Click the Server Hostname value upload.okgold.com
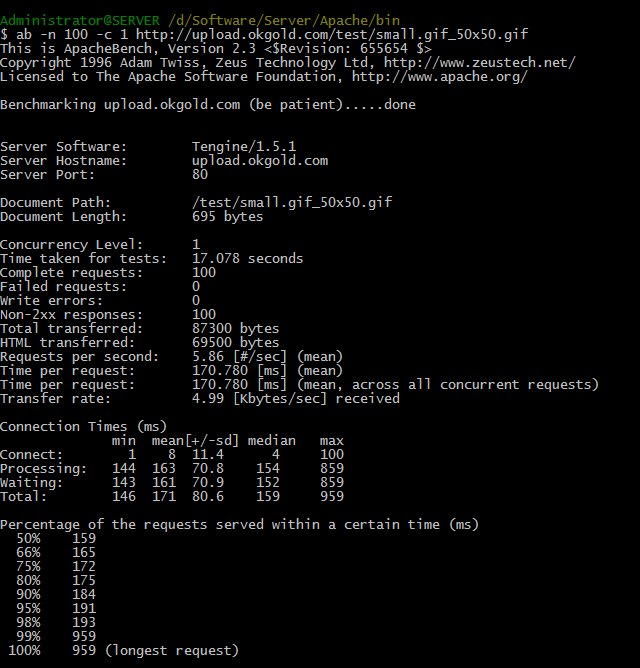The height and width of the screenshot is (668, 640). pyautogui.click(x=260, y=161)
